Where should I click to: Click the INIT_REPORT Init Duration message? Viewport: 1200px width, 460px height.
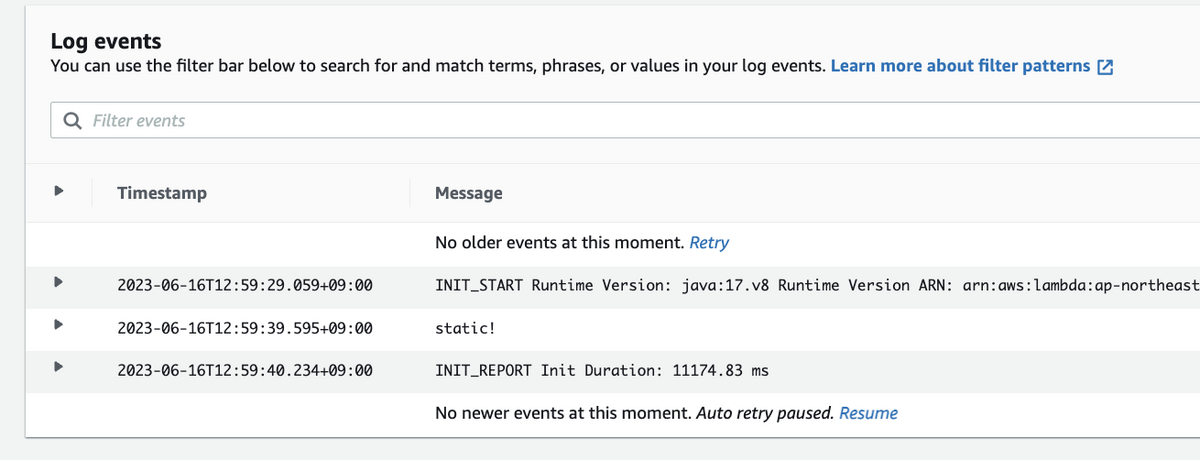(601, 370)
